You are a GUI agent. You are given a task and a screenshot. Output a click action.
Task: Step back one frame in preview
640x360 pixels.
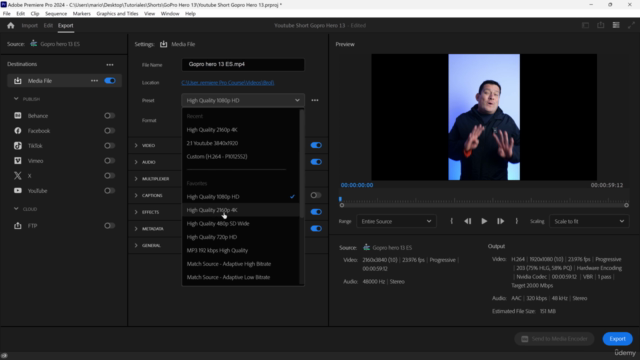(x=468, y=221)
